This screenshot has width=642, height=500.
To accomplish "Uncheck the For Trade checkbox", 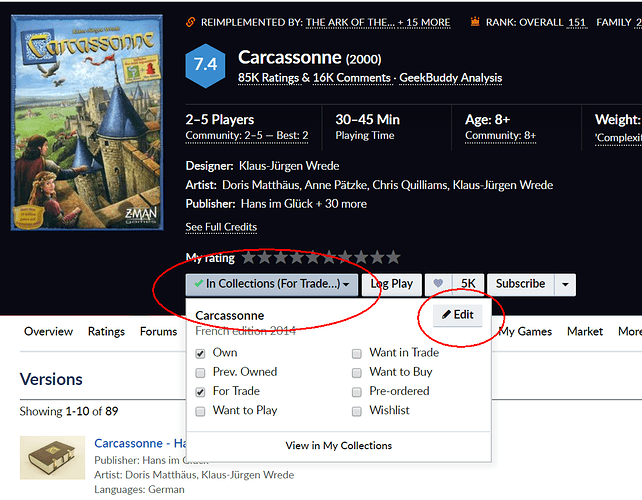I will pos(200,392).
